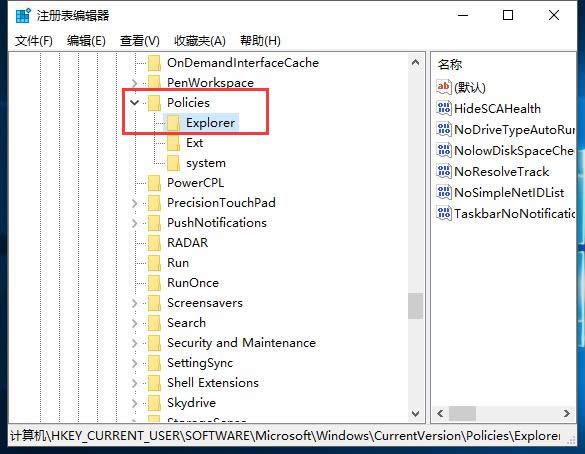Click the PenWorkspace folder icon
The image size is (585, 454).
tap(154, 82)
